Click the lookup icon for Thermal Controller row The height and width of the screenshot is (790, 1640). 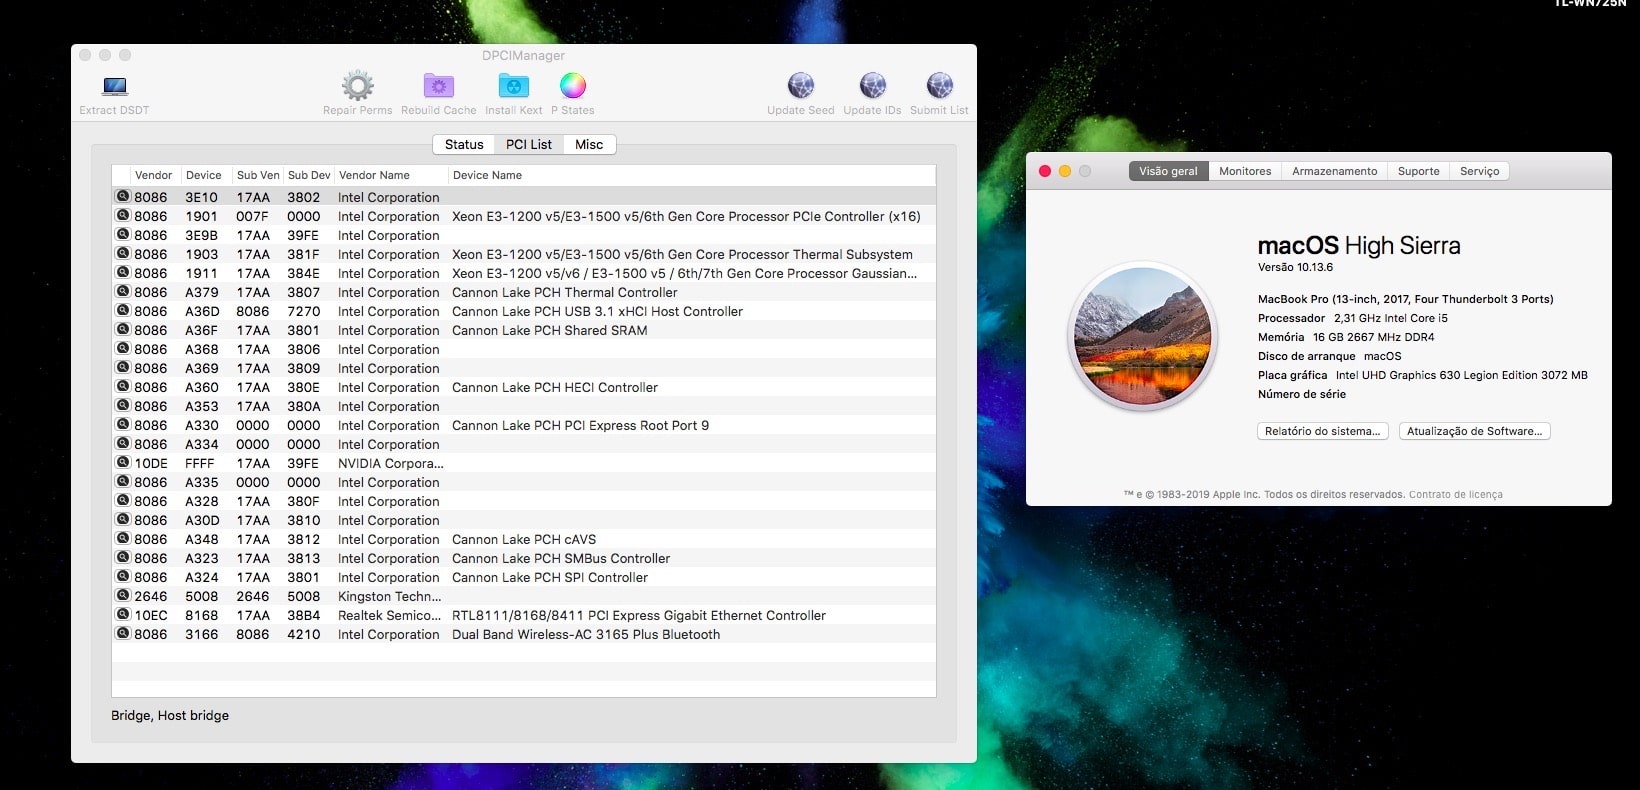point(123,292)
